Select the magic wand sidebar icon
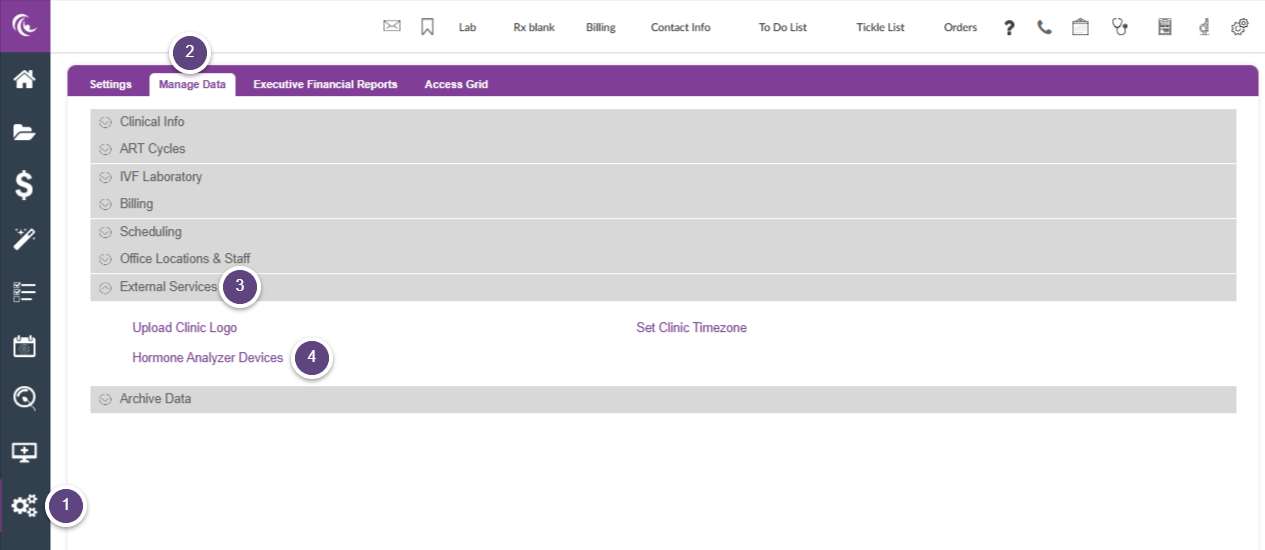Image resolution: width=1265 pixels, height=550 pixels. (x=24, y=238)
